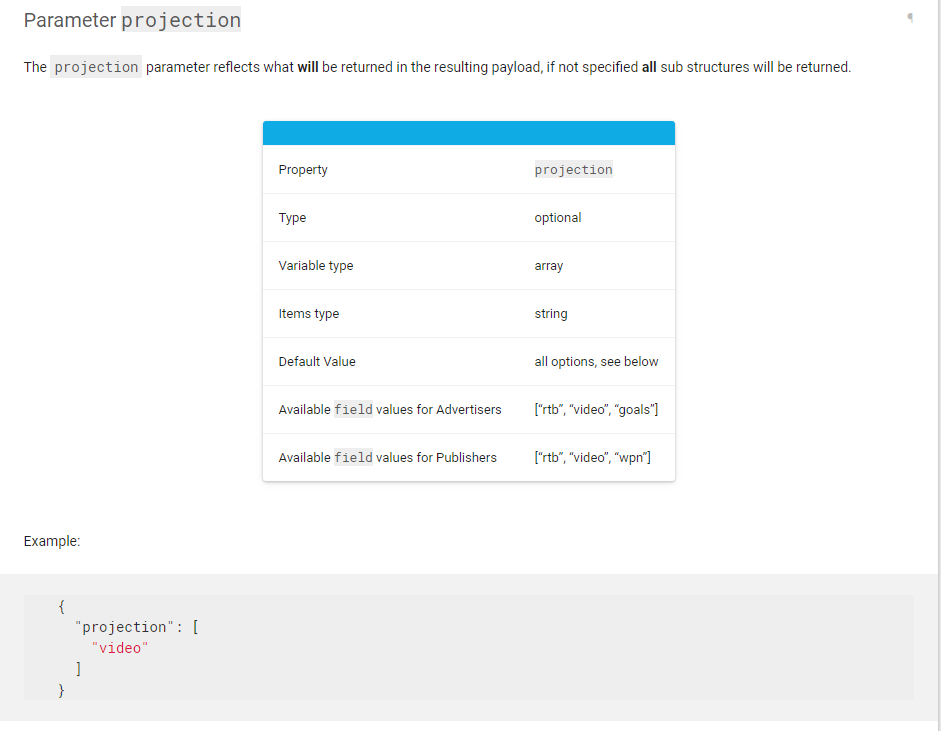The width and height of the screenshot is (941, 731).
Task: Click the "Property" row label
Action: [x=303, y=170]
